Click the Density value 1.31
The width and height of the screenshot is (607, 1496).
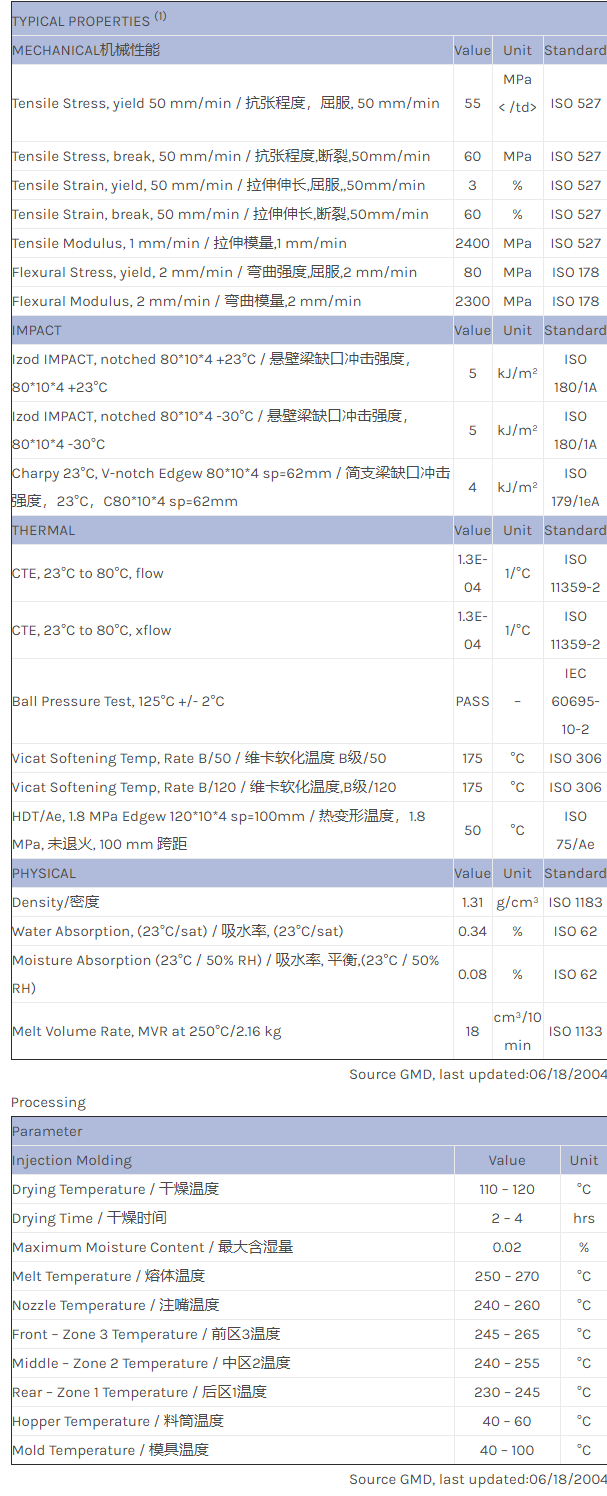point(472,902)
